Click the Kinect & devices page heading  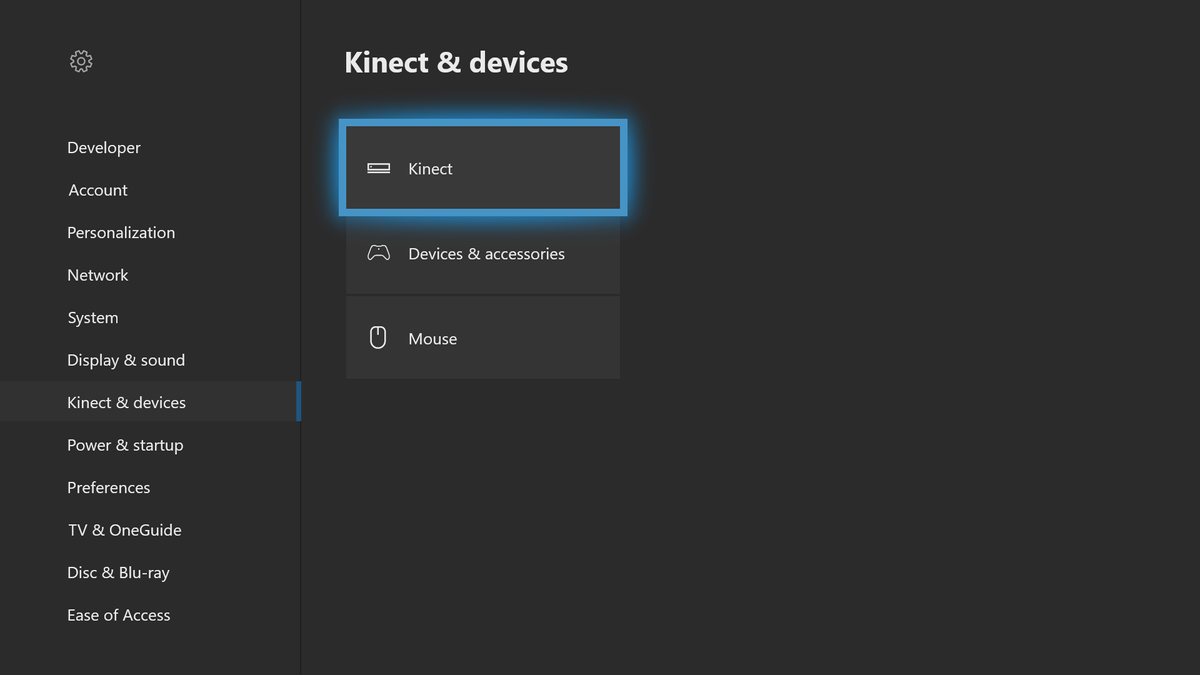point(456,62)
